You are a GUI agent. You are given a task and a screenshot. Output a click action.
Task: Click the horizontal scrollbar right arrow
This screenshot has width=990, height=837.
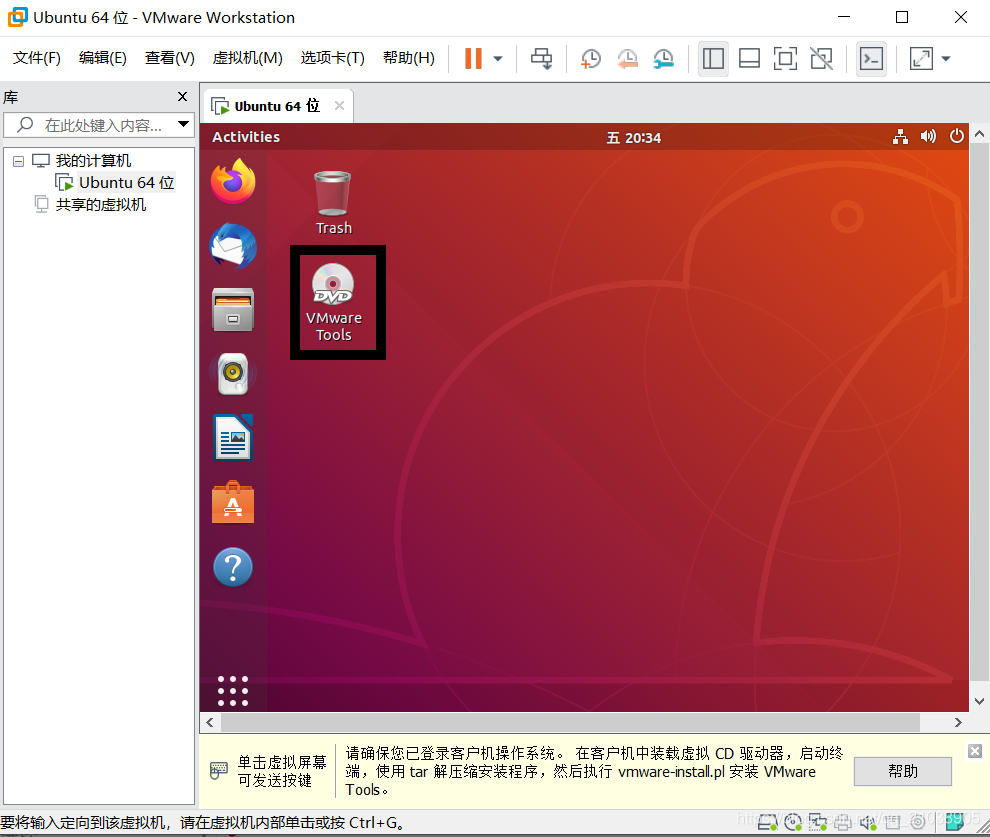(958, 722)
